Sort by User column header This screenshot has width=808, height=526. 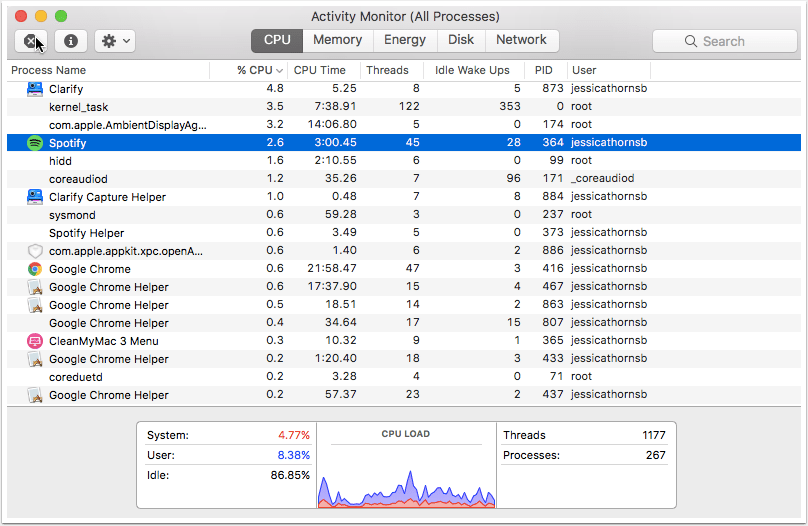[609, 70]
